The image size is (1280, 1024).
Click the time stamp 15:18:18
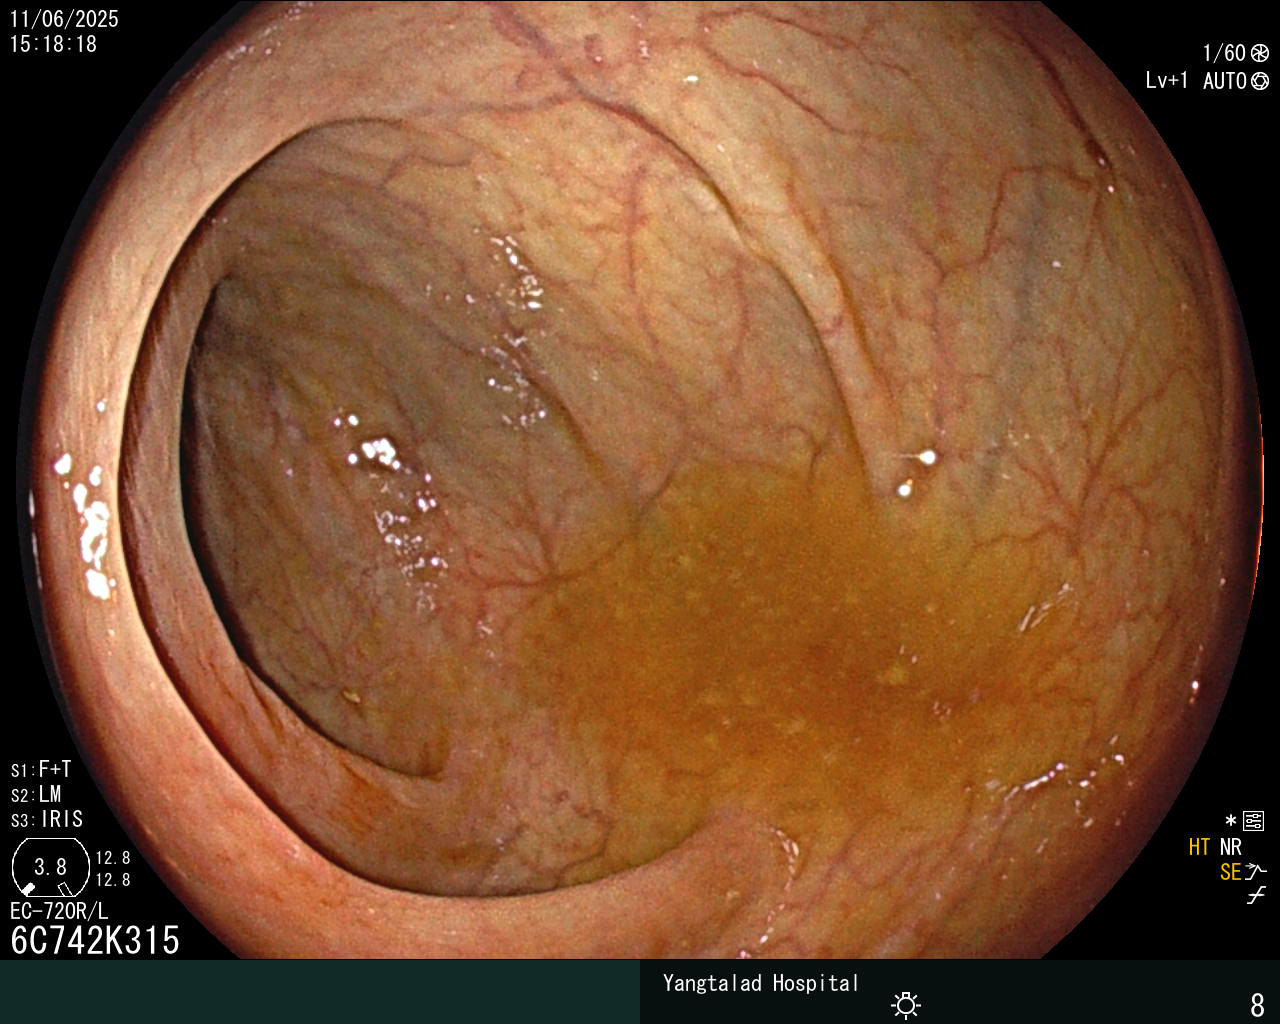pyautogui.click(x=54, y=44)
